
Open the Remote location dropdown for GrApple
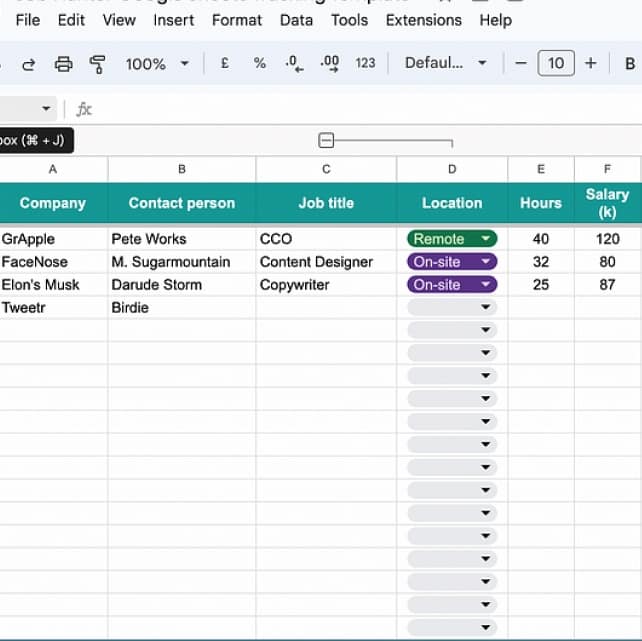pyautogui.click(x=486, y=239)
